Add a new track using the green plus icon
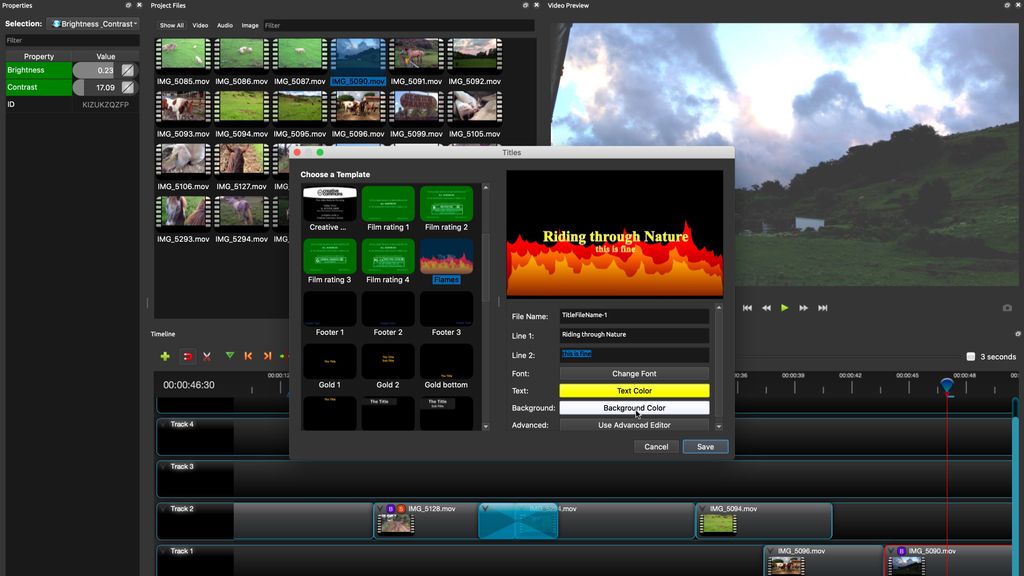Screen dimensions: 1024x576 (165, 355)
